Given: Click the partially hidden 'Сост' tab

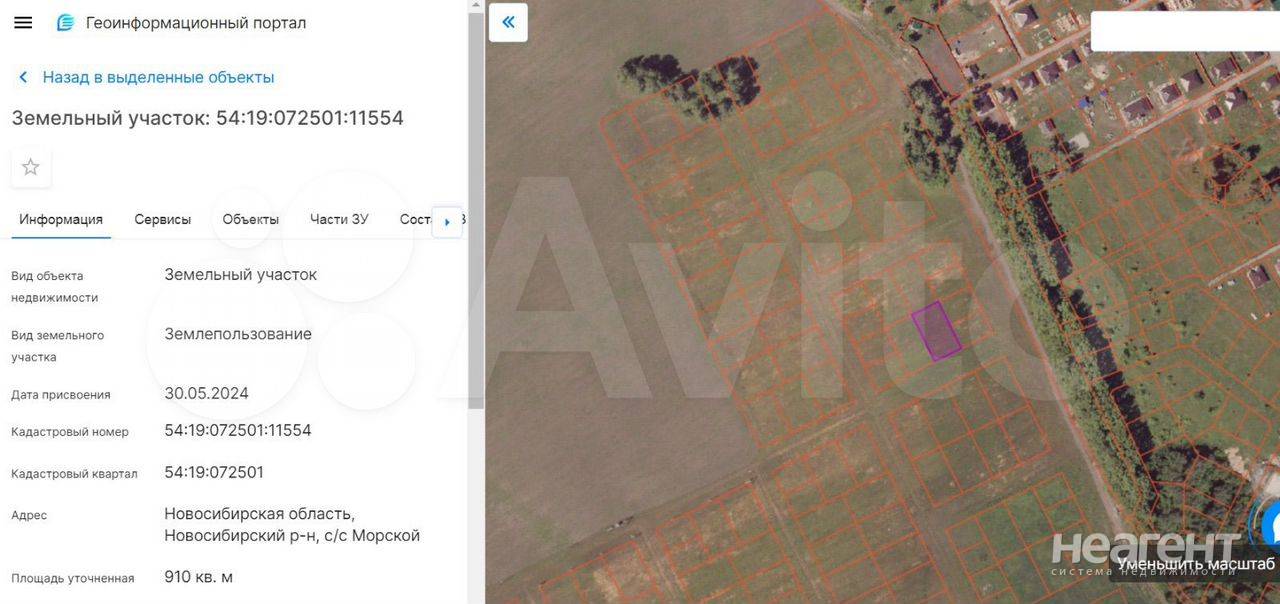Looking at the screenshot, I should 414,219.
